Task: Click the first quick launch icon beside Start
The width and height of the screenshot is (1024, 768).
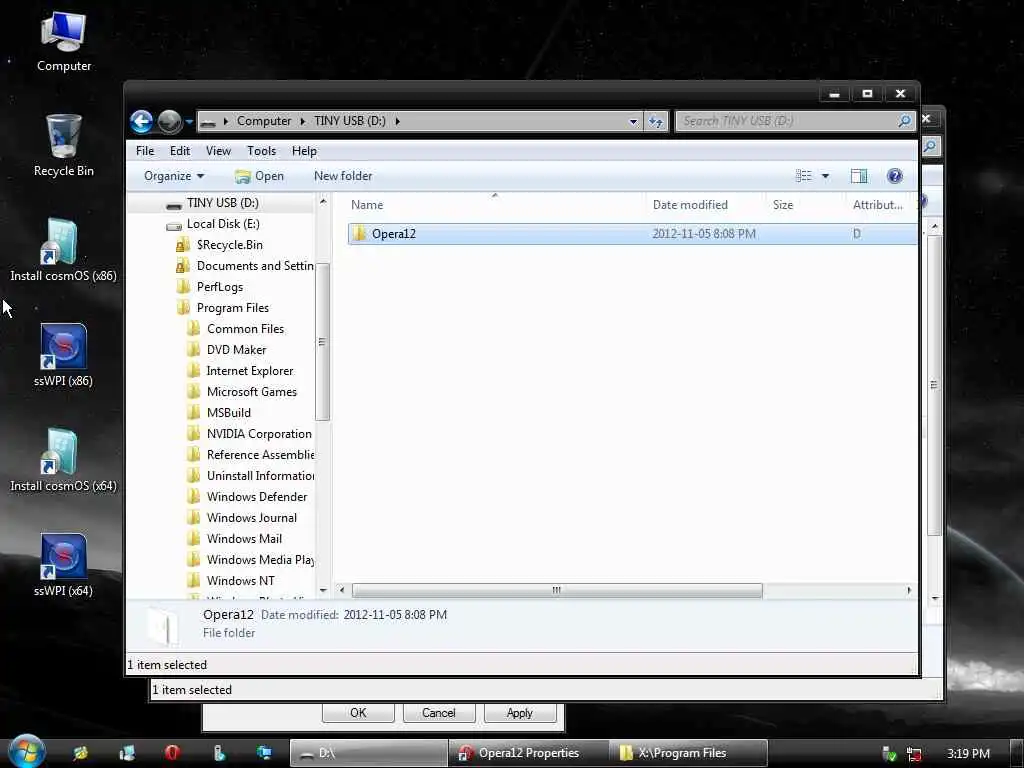Action: coord(81,753)
